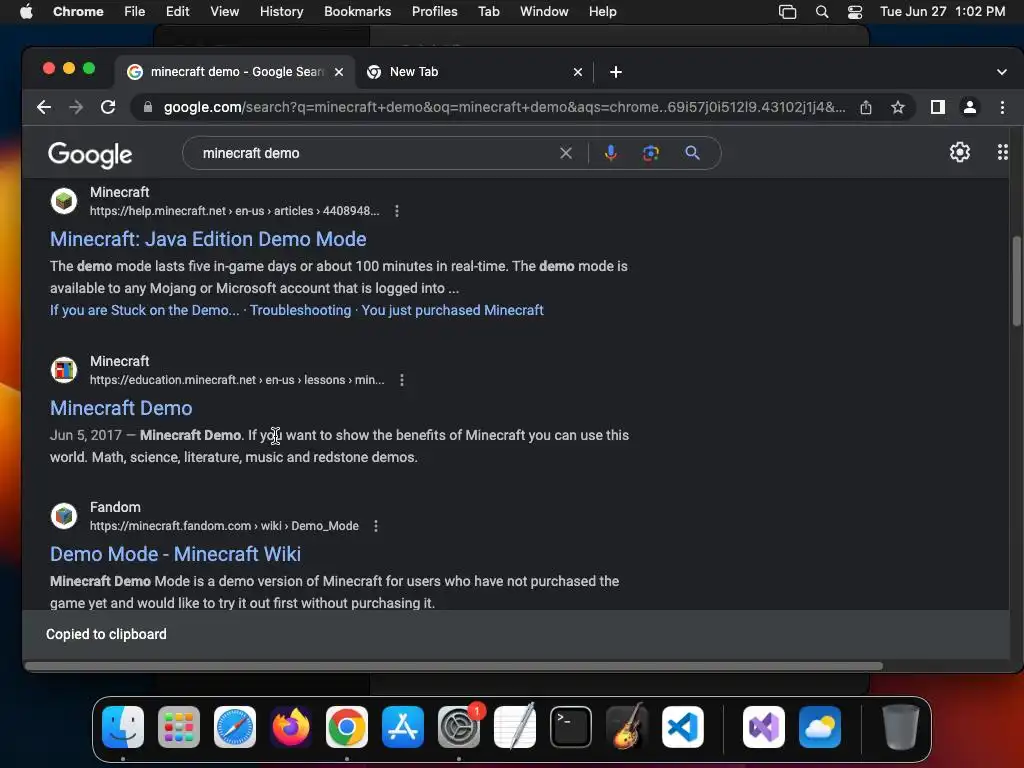Start a voice search with the microphone
Image resolution: width=1024 pixels, height=768 pixels.
[611, 153]
